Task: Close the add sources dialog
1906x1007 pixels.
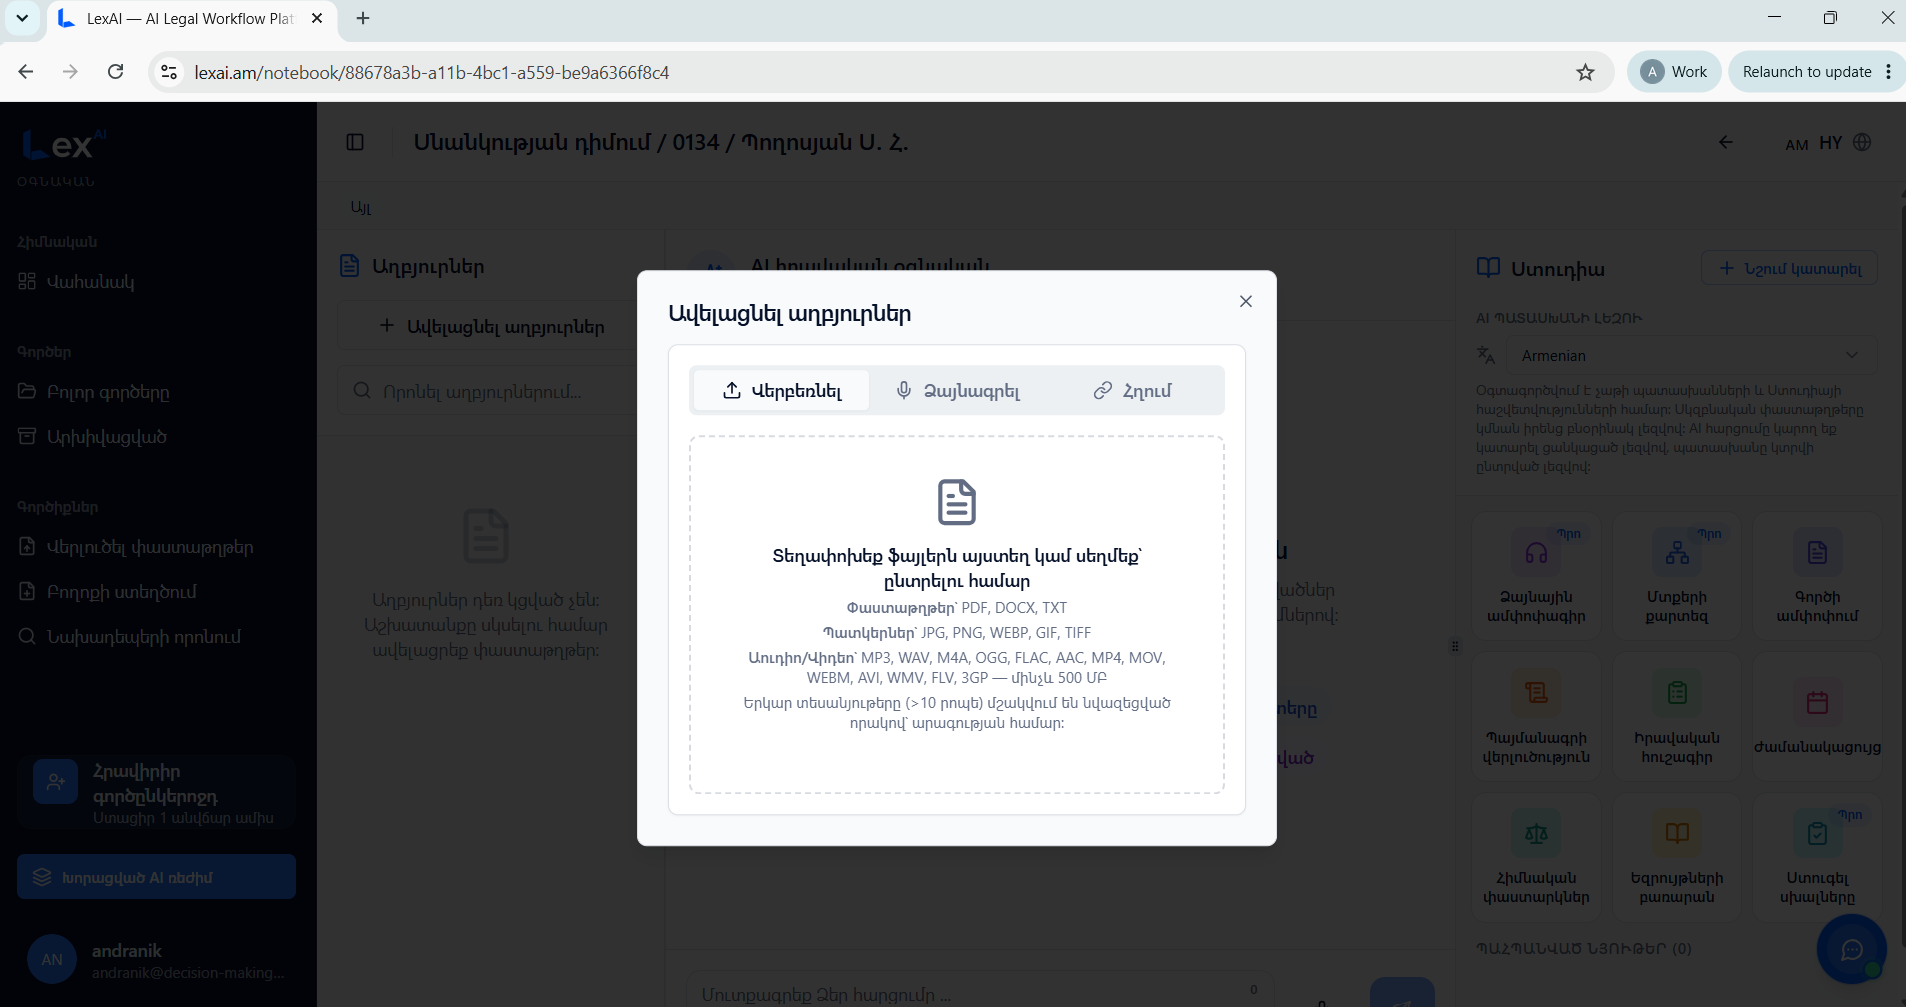Action: [1245, 301]
